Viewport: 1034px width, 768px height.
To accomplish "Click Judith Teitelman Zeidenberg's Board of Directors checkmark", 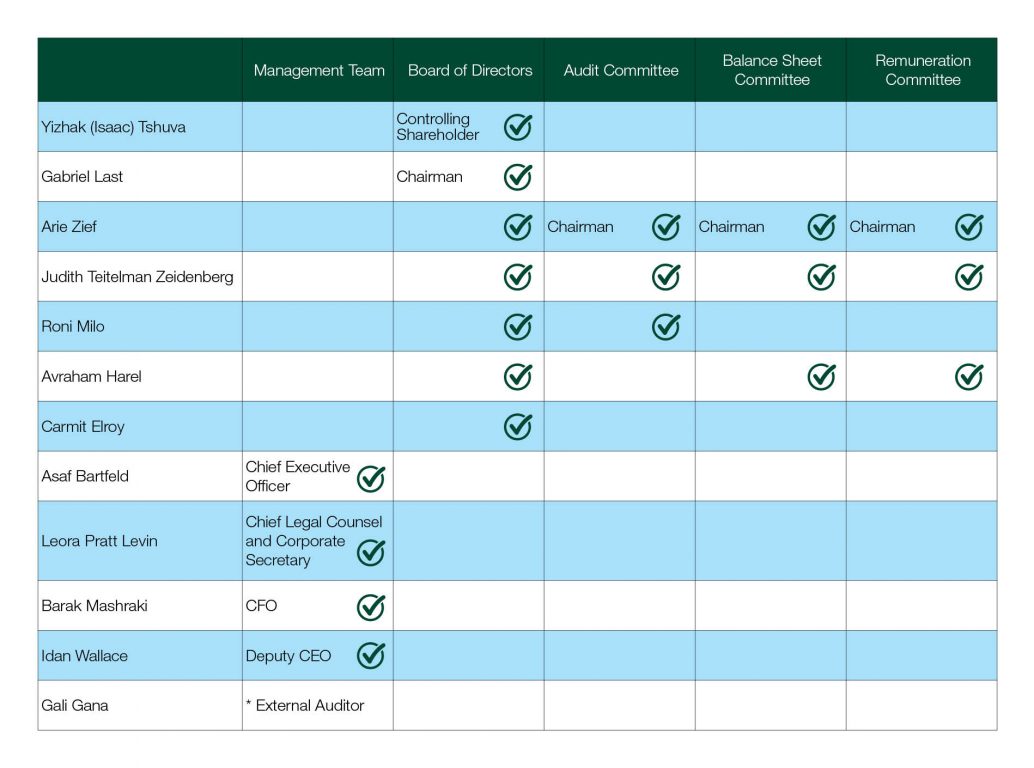I will pos(518,276).
